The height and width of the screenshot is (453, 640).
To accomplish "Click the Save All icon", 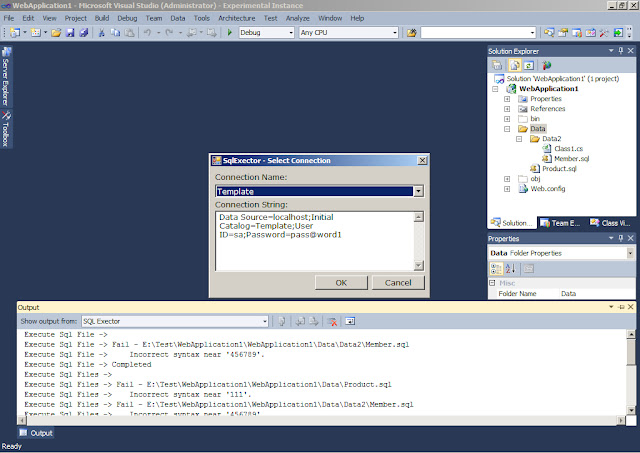I will (84, 33).
